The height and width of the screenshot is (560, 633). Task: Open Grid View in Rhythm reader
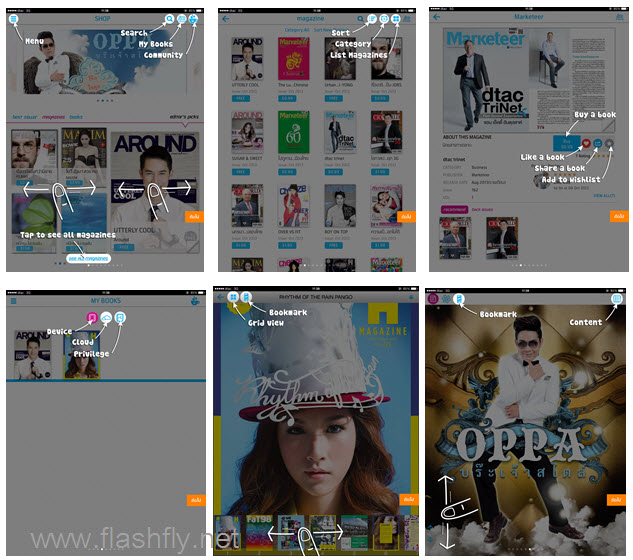coord(233,298)
